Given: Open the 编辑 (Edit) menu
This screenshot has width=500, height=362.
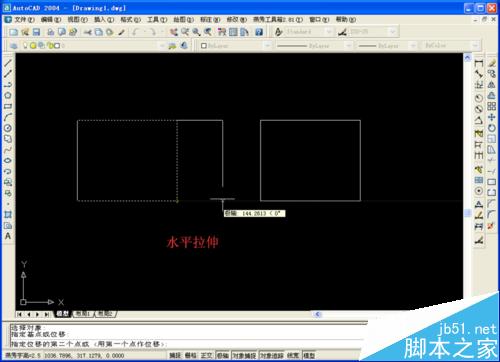Looking at the screenshot, I should pos(51,20).
